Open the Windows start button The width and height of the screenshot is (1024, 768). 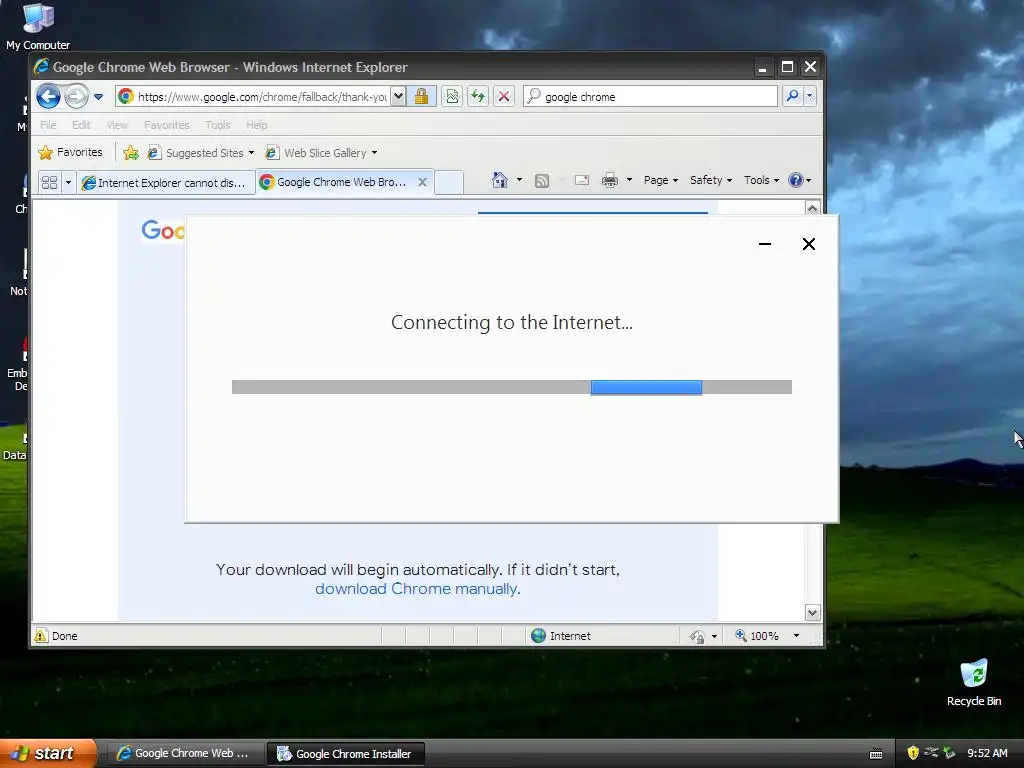click(x=48, y=754)
